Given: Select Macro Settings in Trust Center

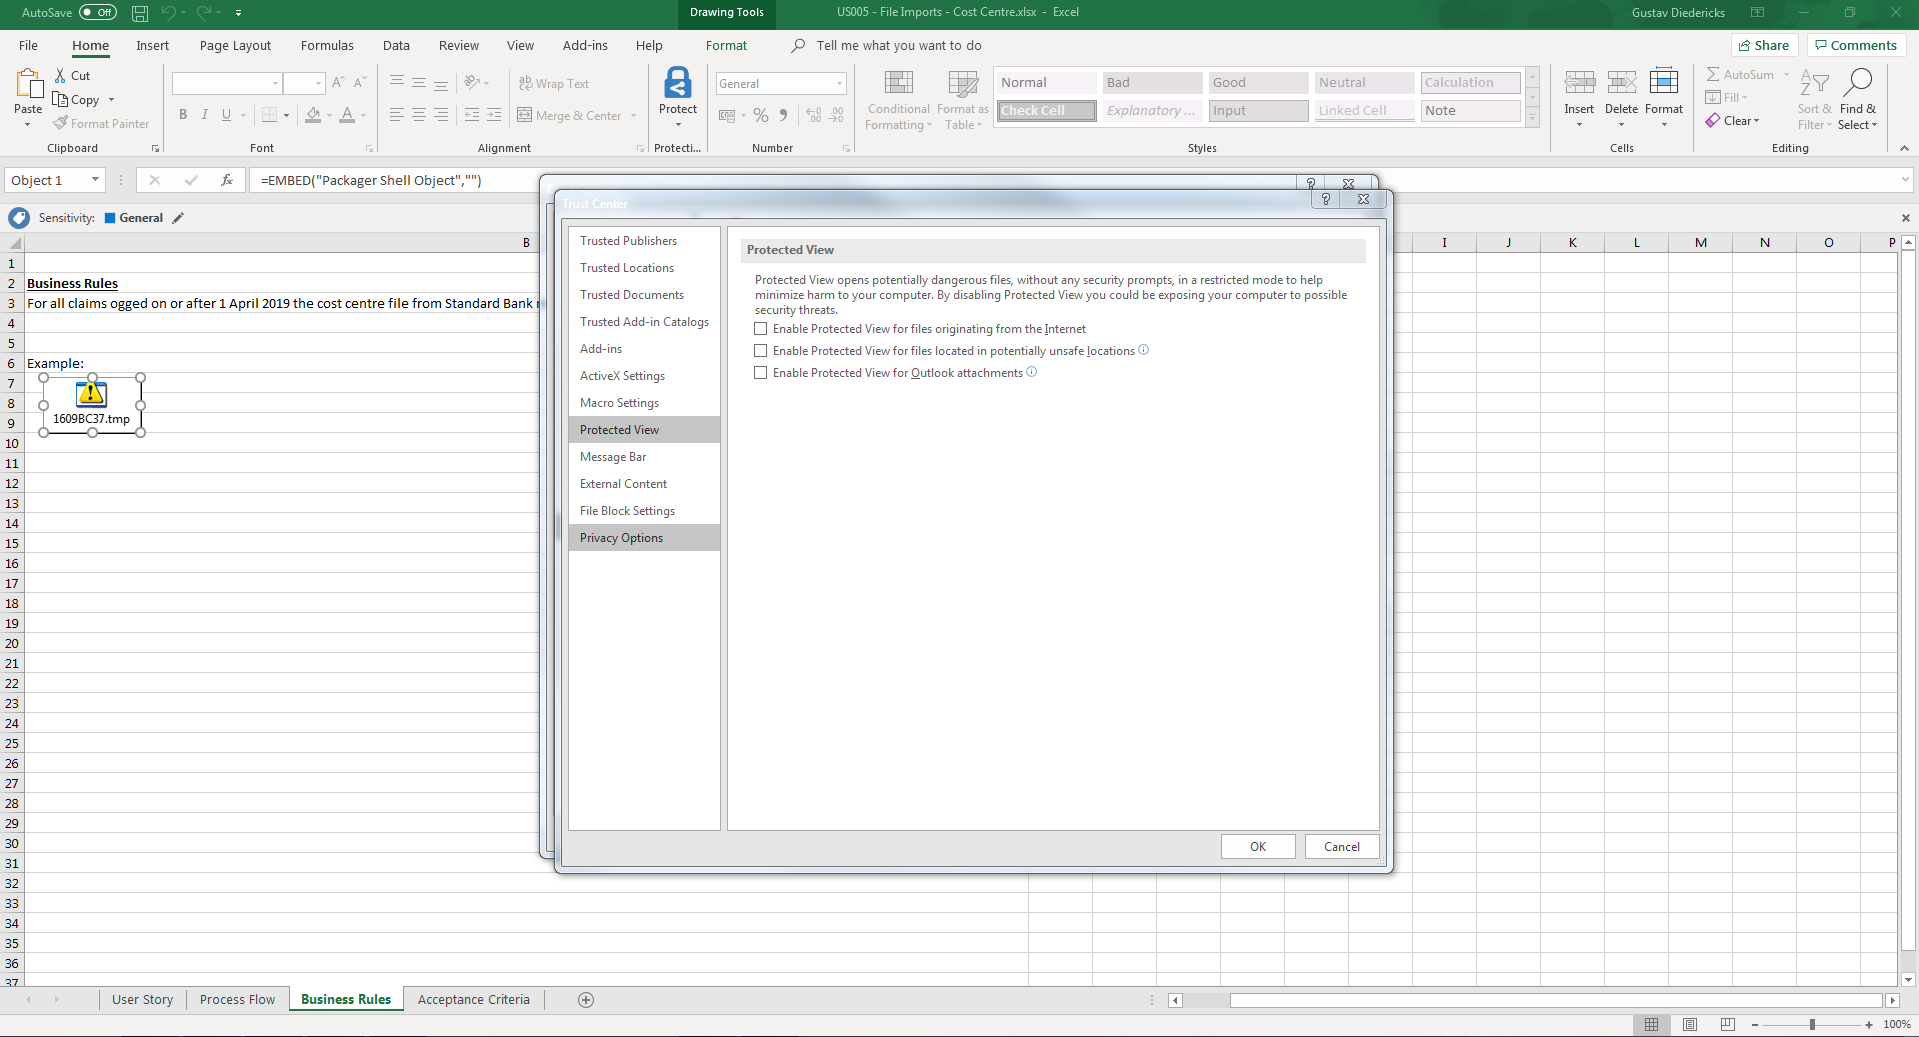Looking at the screenshot, I should coord(644,403).
